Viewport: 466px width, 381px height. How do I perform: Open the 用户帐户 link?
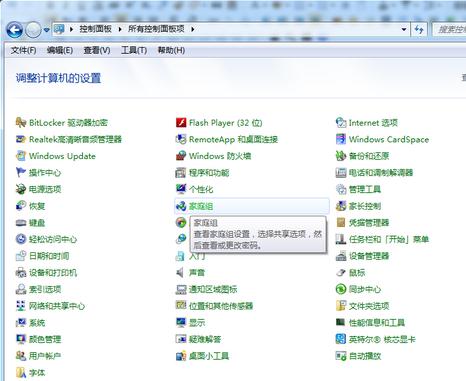coord(45,356)
